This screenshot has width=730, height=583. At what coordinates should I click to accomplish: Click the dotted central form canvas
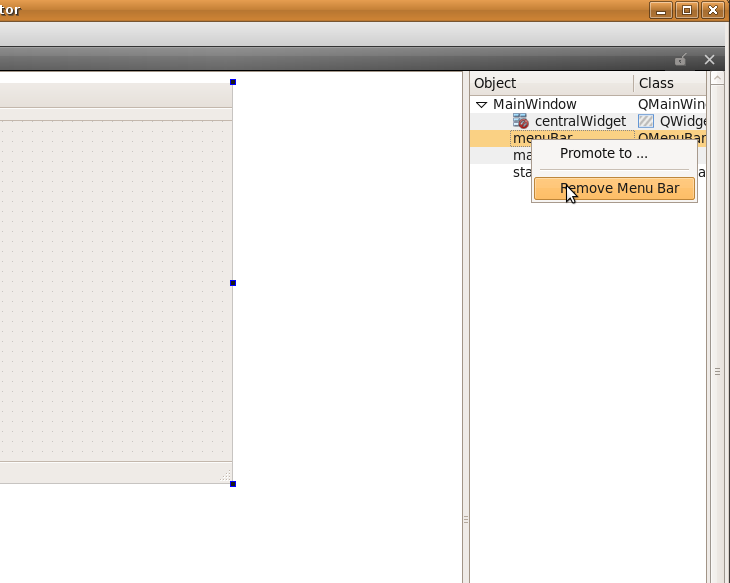pos(115,290)
